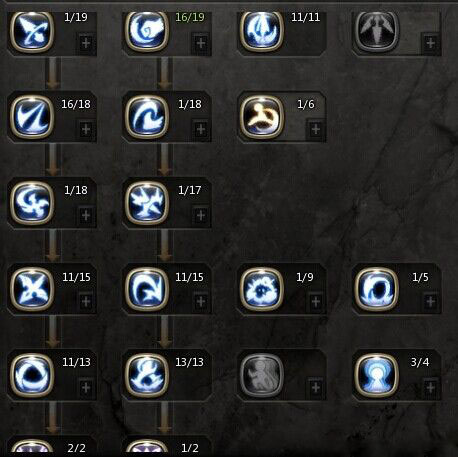Click the four-point star skill with 11/15
This screenshot has height=457, width=458.
[32, 289]
